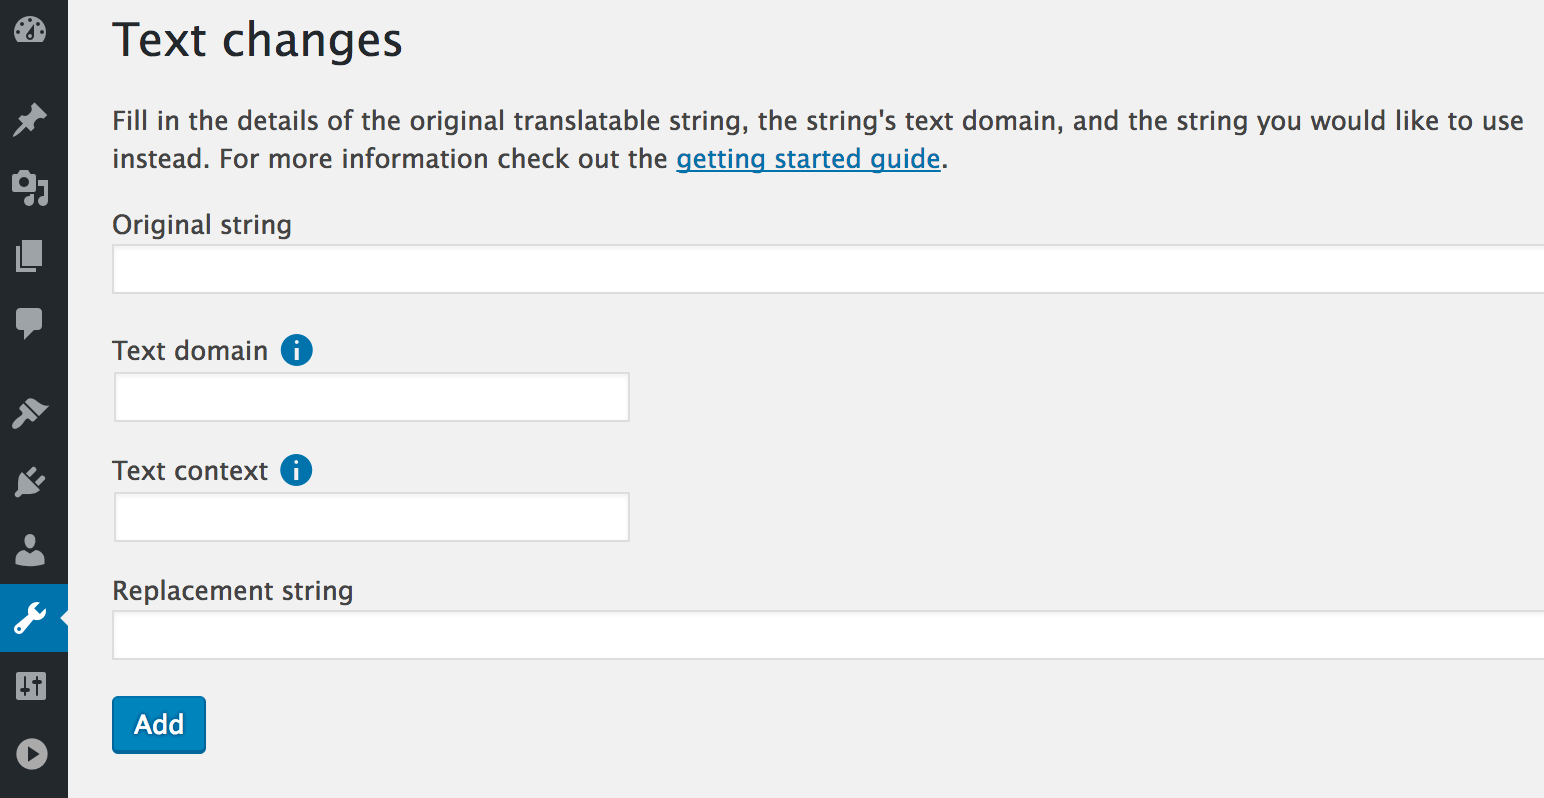Open the Dashboard from the sidebar
The height and width of the screenshot is (798, 1544).
[30, 30]
